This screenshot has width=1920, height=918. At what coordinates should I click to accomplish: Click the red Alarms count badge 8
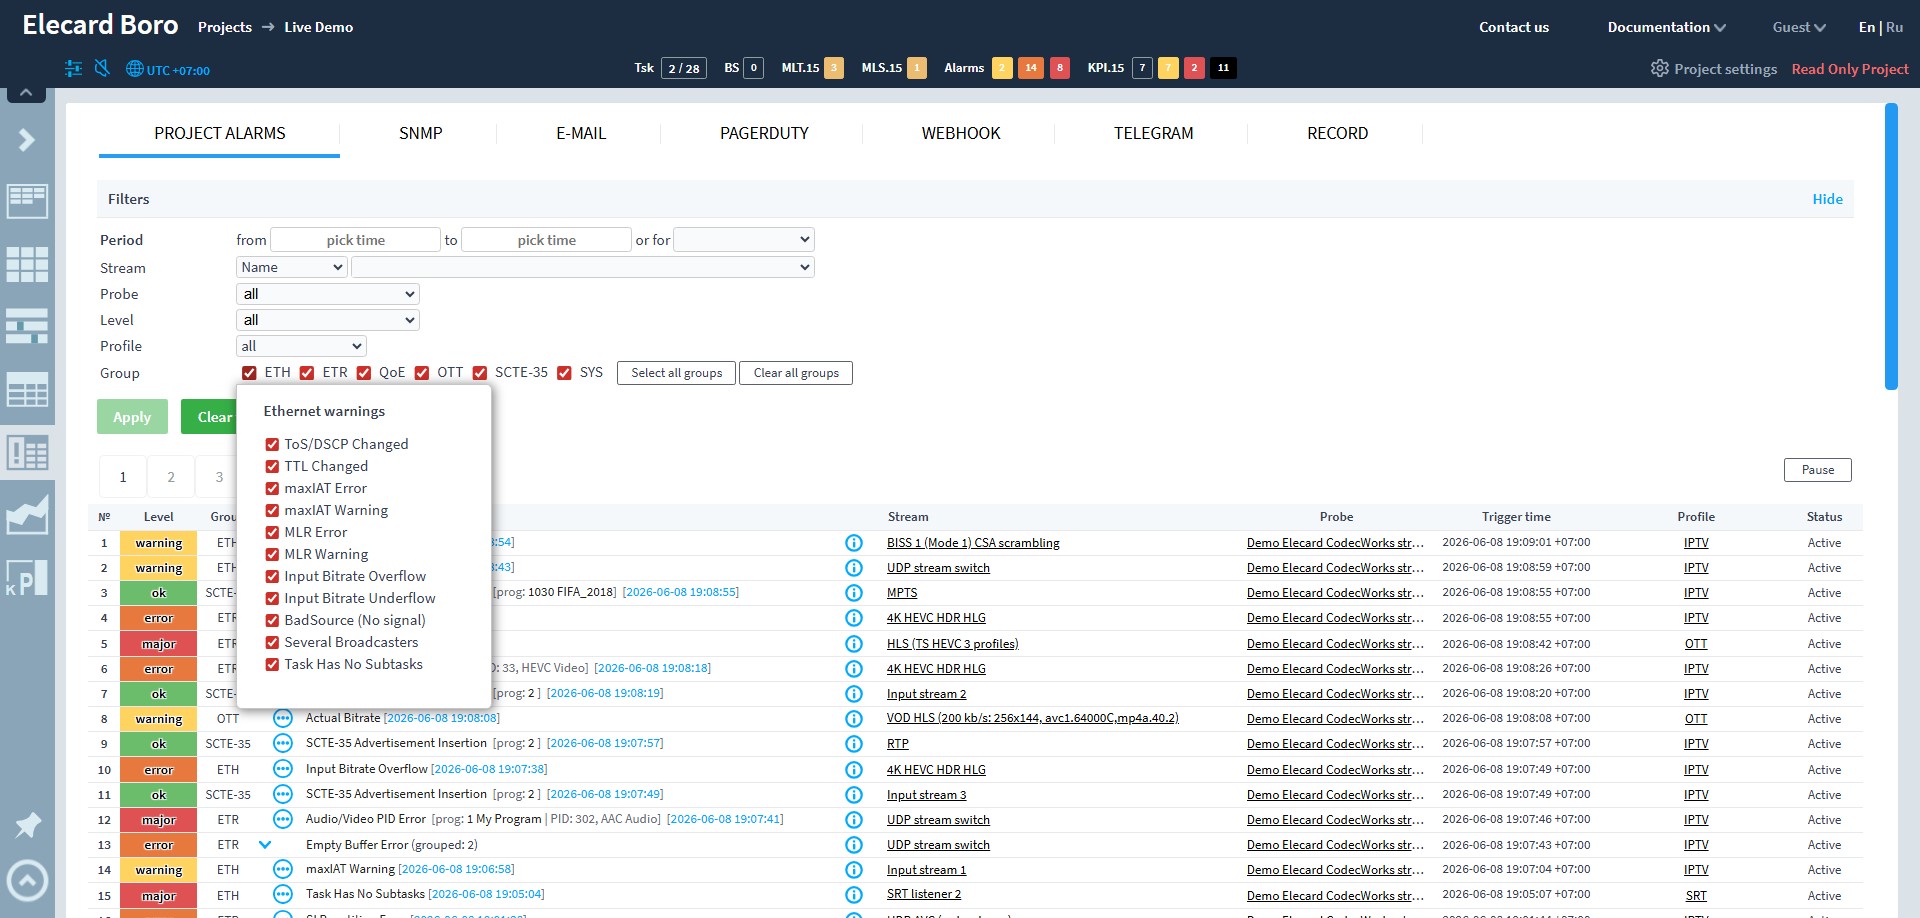(x=1060, y=68)
